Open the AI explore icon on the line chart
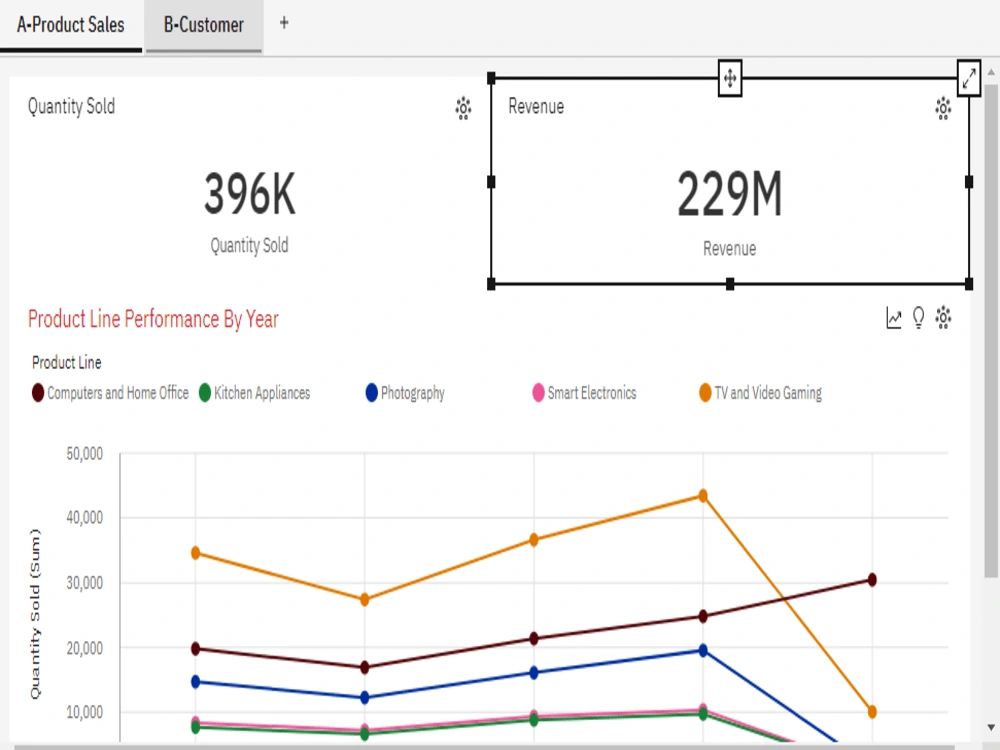 pyautogui.click(x=942, y=316)
